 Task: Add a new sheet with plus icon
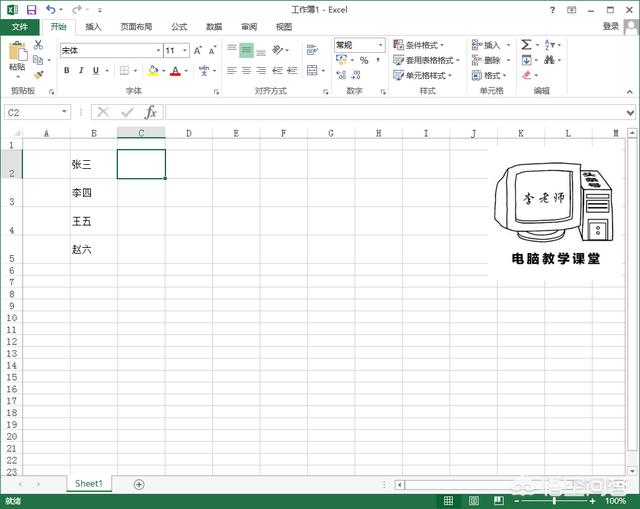pos(139,484)
